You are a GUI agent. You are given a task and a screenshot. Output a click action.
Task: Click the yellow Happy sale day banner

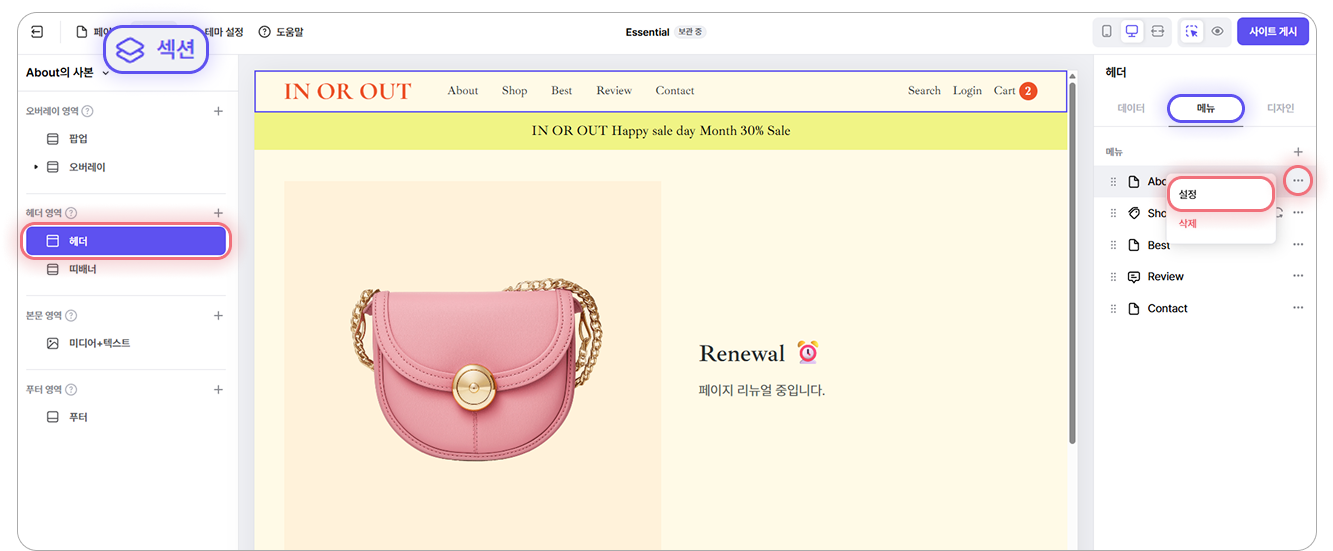(661, 131)
